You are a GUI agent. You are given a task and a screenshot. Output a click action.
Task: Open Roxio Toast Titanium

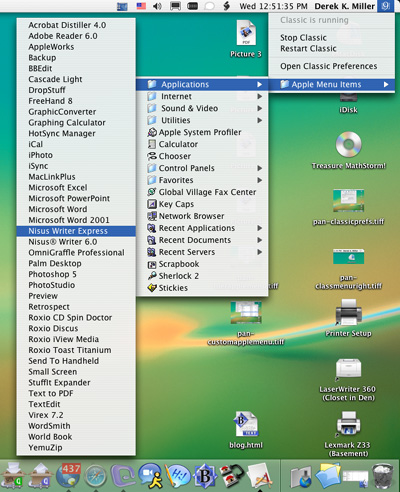pyautogui.click(x=76, y=350)
